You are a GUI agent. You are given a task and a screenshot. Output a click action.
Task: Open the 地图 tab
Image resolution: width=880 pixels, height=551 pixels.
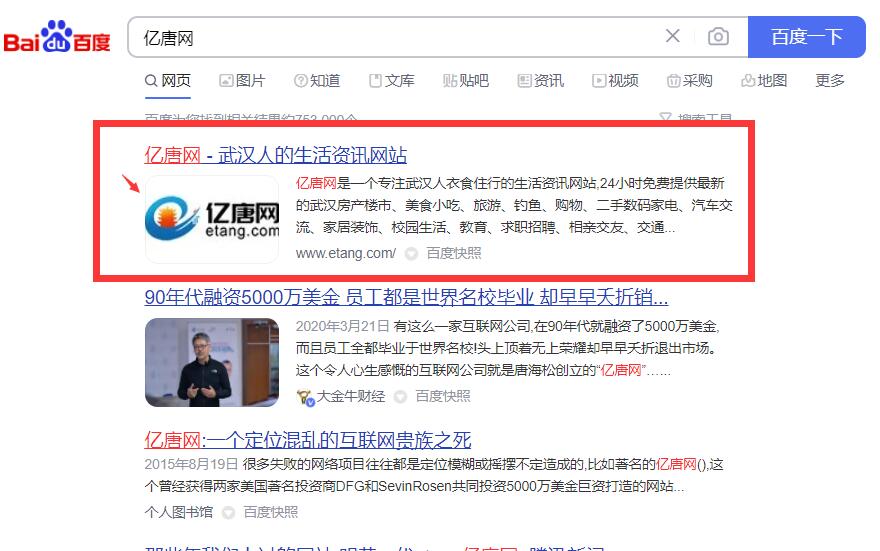tap(764, 81)
